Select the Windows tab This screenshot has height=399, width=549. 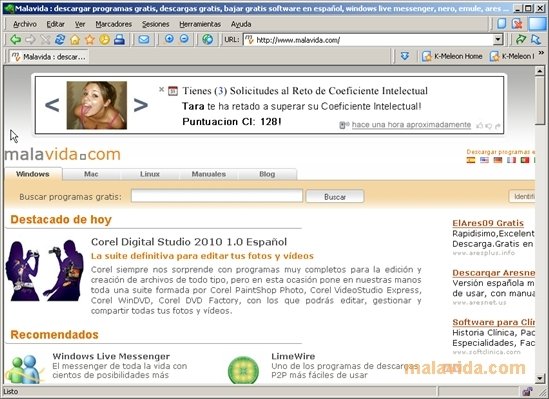pyautogui.click(x=33, y=174)
